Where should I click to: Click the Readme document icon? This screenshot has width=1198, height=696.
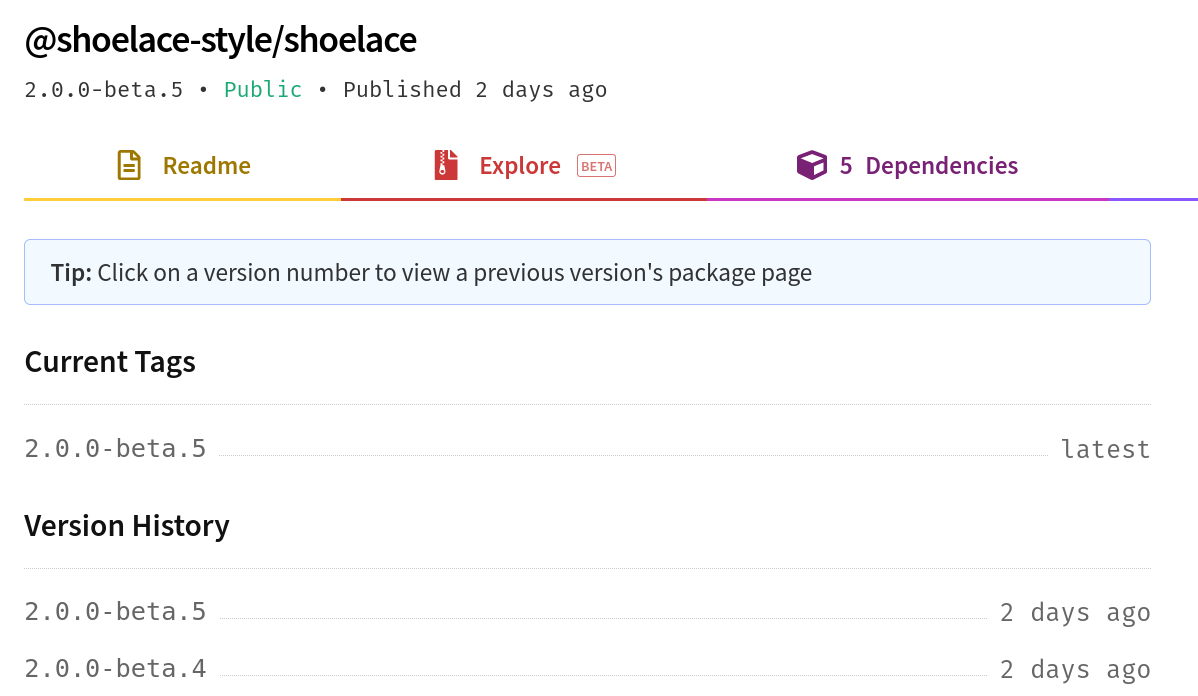click(129, 165)
